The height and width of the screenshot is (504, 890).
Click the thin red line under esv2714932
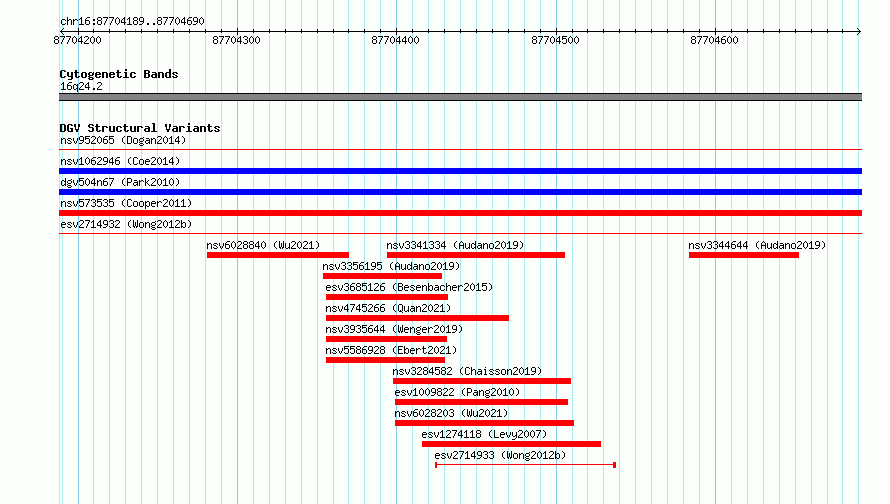coord(460,233)
